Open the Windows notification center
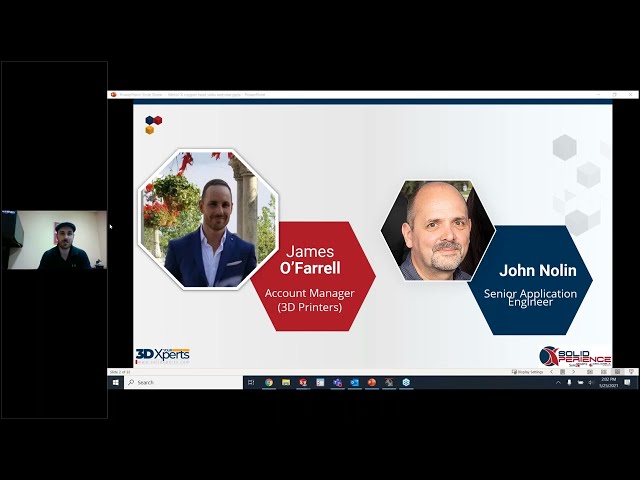 (627, 382)
